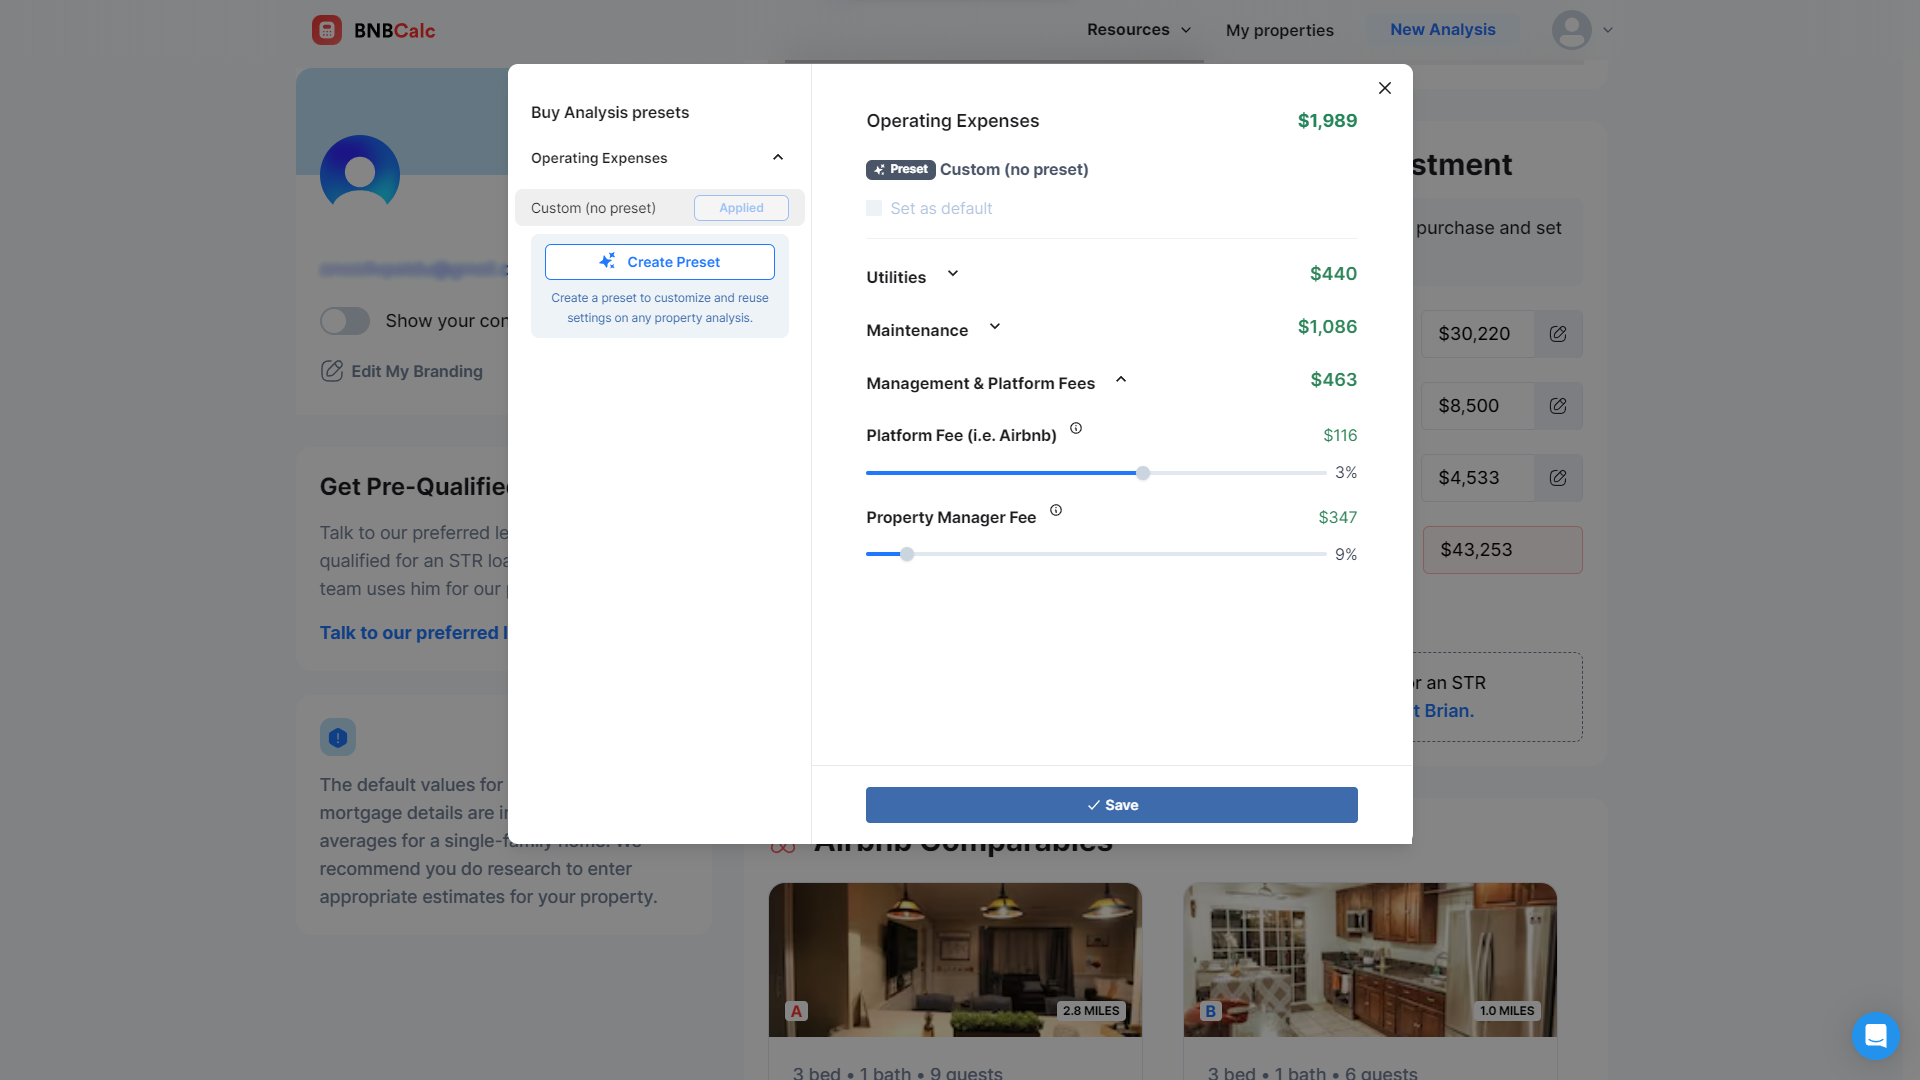The image size is (1920, 1080).
Task: Click the user profile avatar icon
Action: tap(1572, 29)
